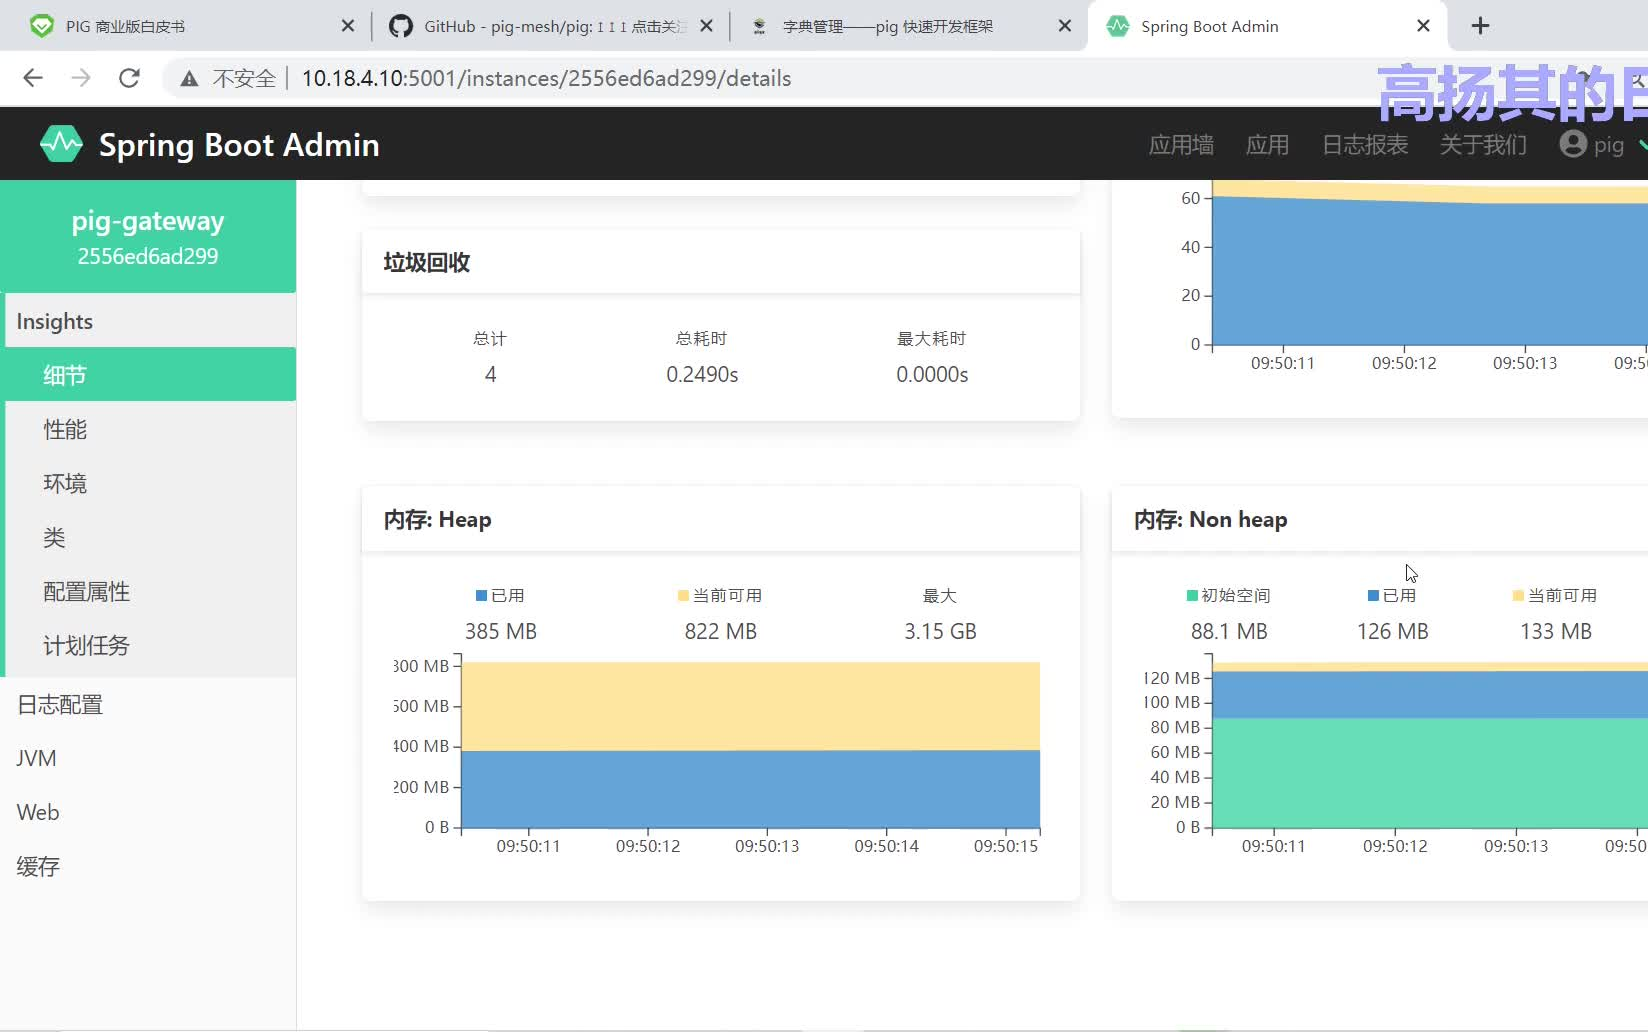
Task: Open 关于我们 in top navigation
Action: click(x=1483, y=145)
